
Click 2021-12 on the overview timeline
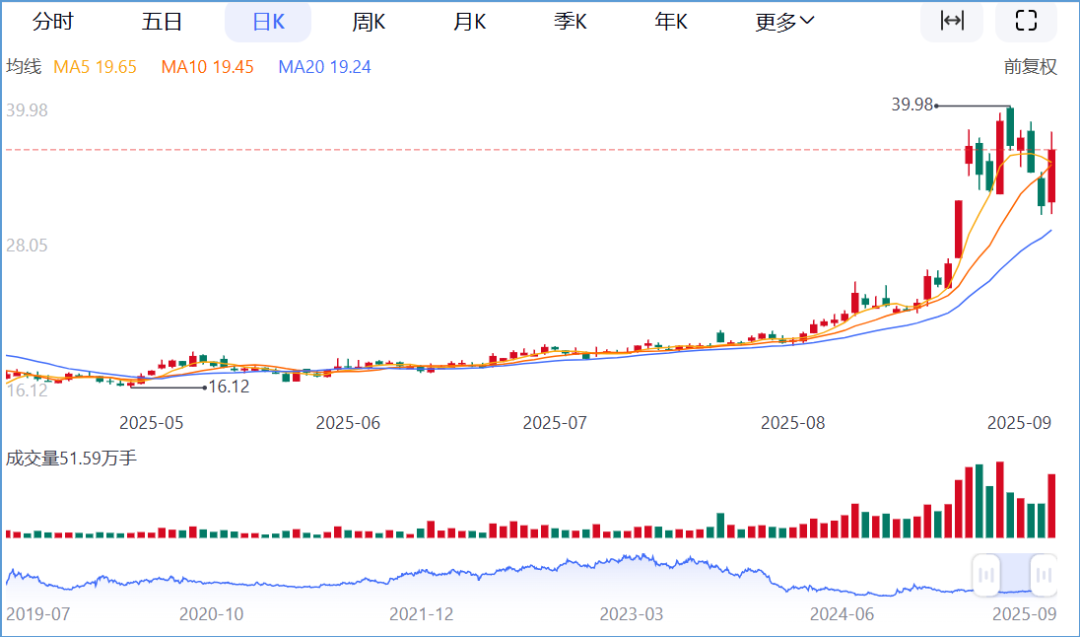click(x=422, y=614)
